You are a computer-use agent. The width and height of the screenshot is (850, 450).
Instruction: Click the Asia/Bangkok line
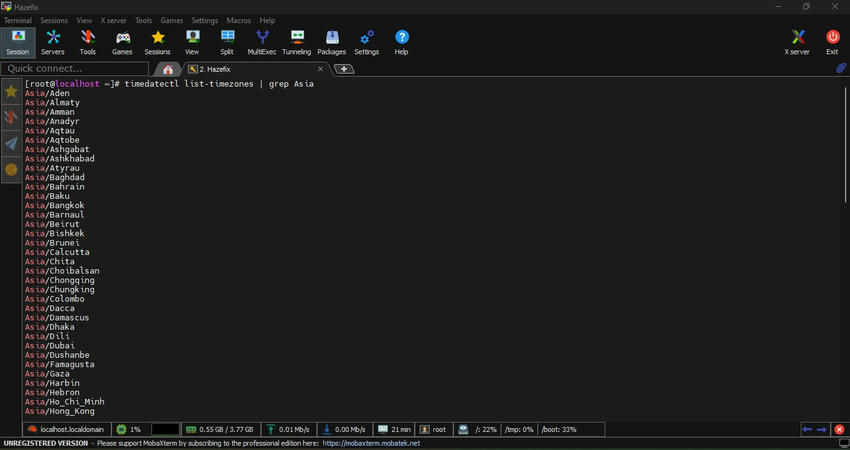pyautogui.click(x=55, y=205)
